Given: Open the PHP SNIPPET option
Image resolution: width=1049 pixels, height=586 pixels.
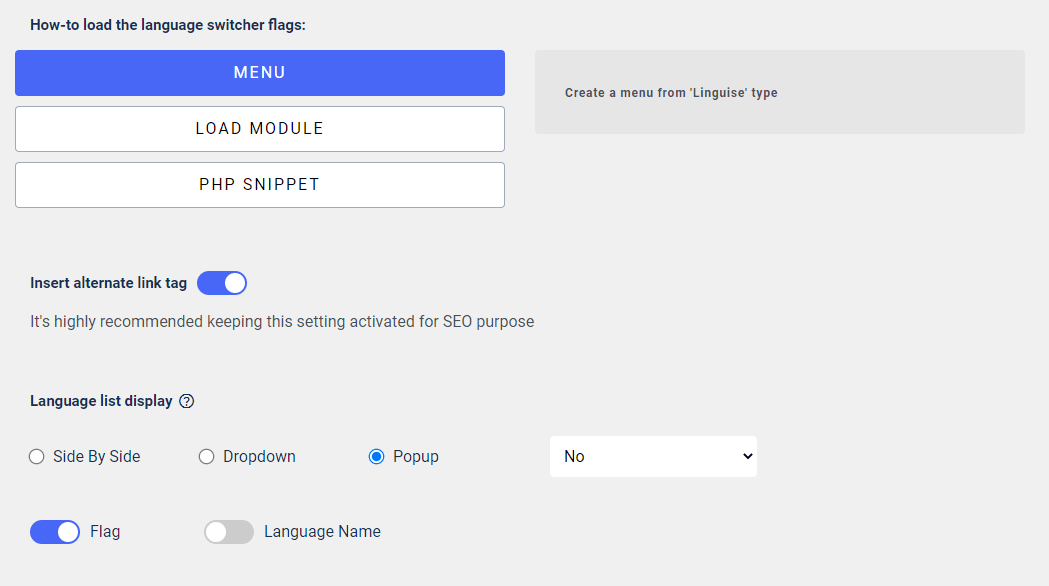Looking at the screenshot, I should tap(260, 185).
